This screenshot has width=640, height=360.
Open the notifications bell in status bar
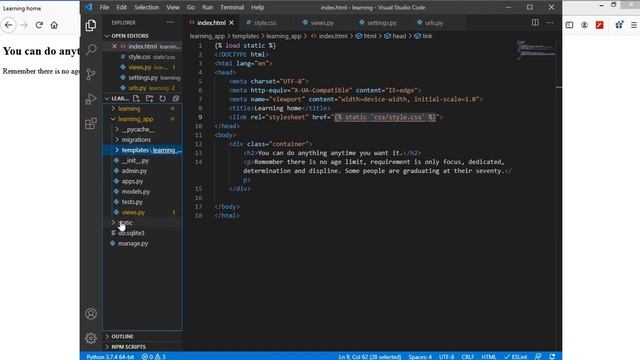[552, 356]
